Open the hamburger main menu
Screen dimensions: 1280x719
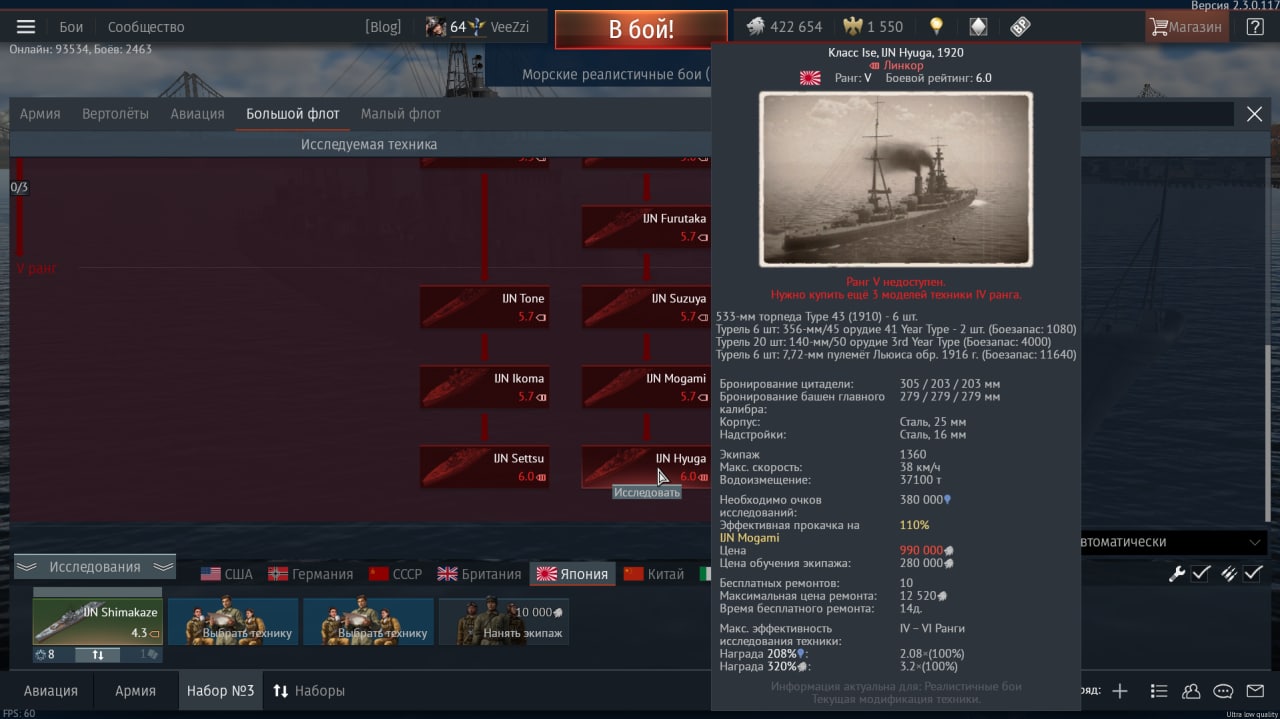coord(26,27)
